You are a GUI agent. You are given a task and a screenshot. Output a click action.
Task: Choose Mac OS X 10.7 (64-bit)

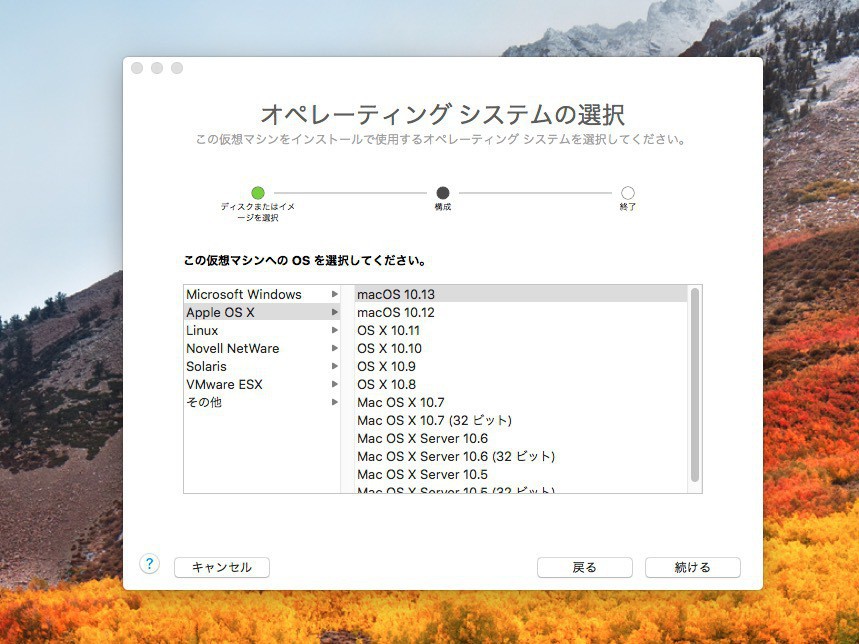520,402
